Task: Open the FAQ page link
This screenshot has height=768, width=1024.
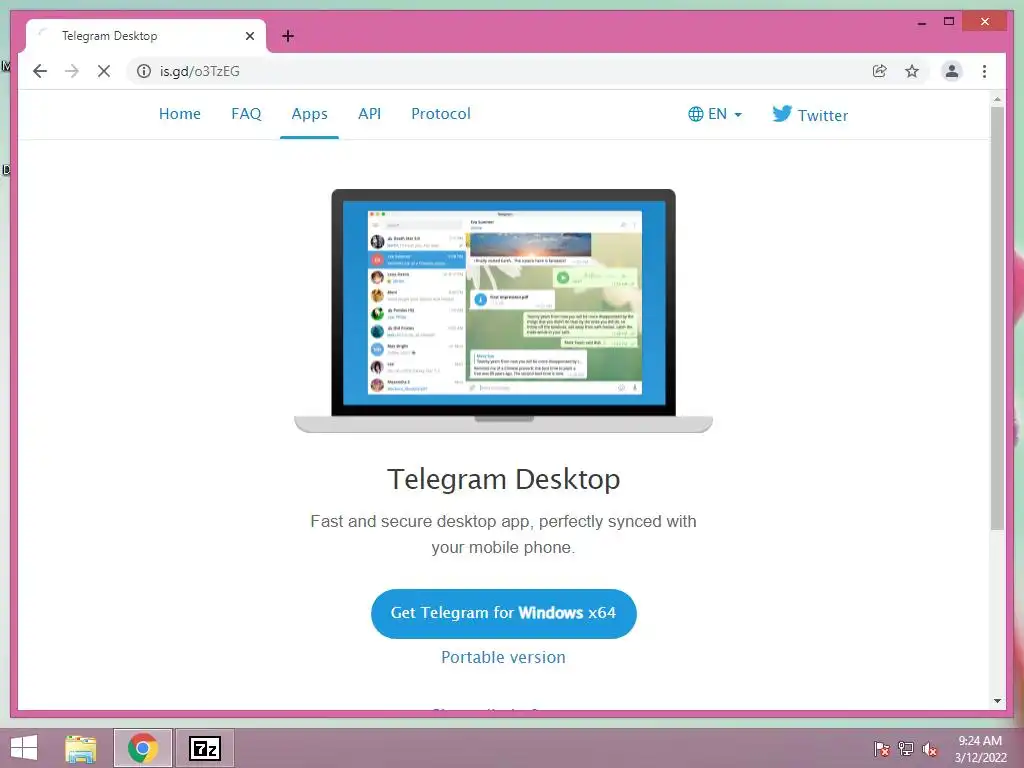Action: tap(246, 114)
